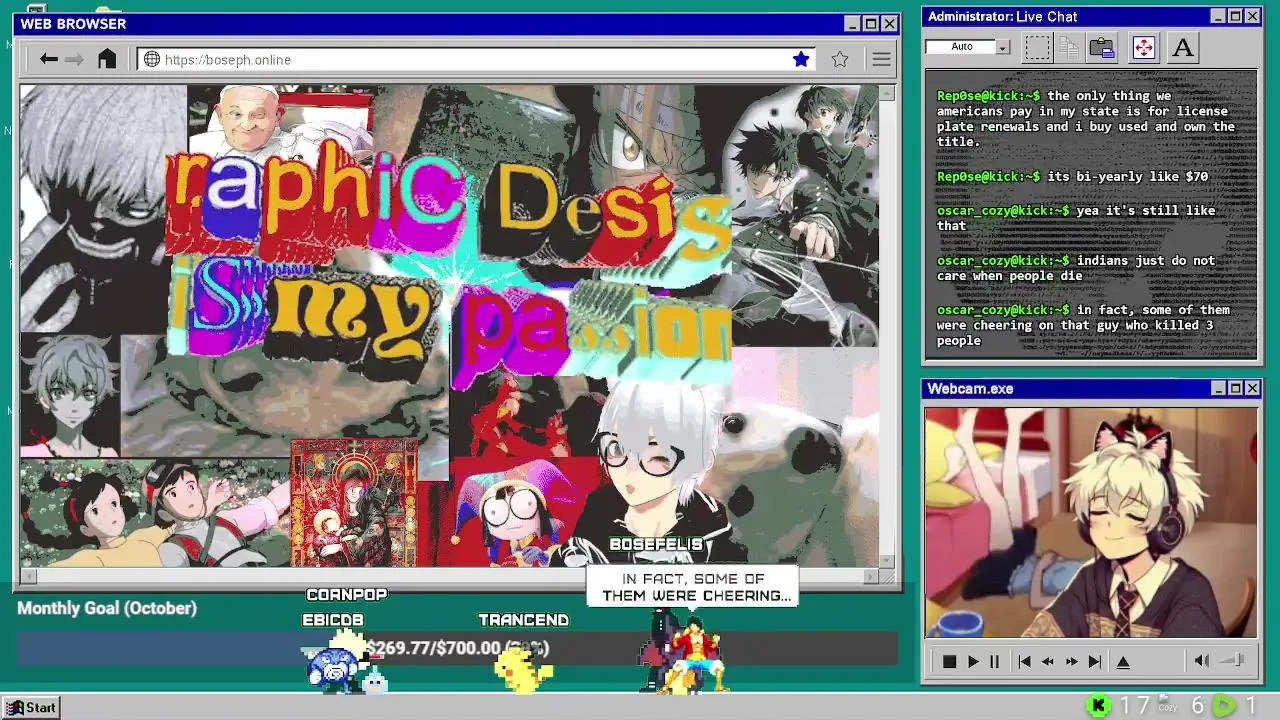Fast forward in the Webcam.exe player
Screen dimensions: 1280x720
[x=1072, y=661]
